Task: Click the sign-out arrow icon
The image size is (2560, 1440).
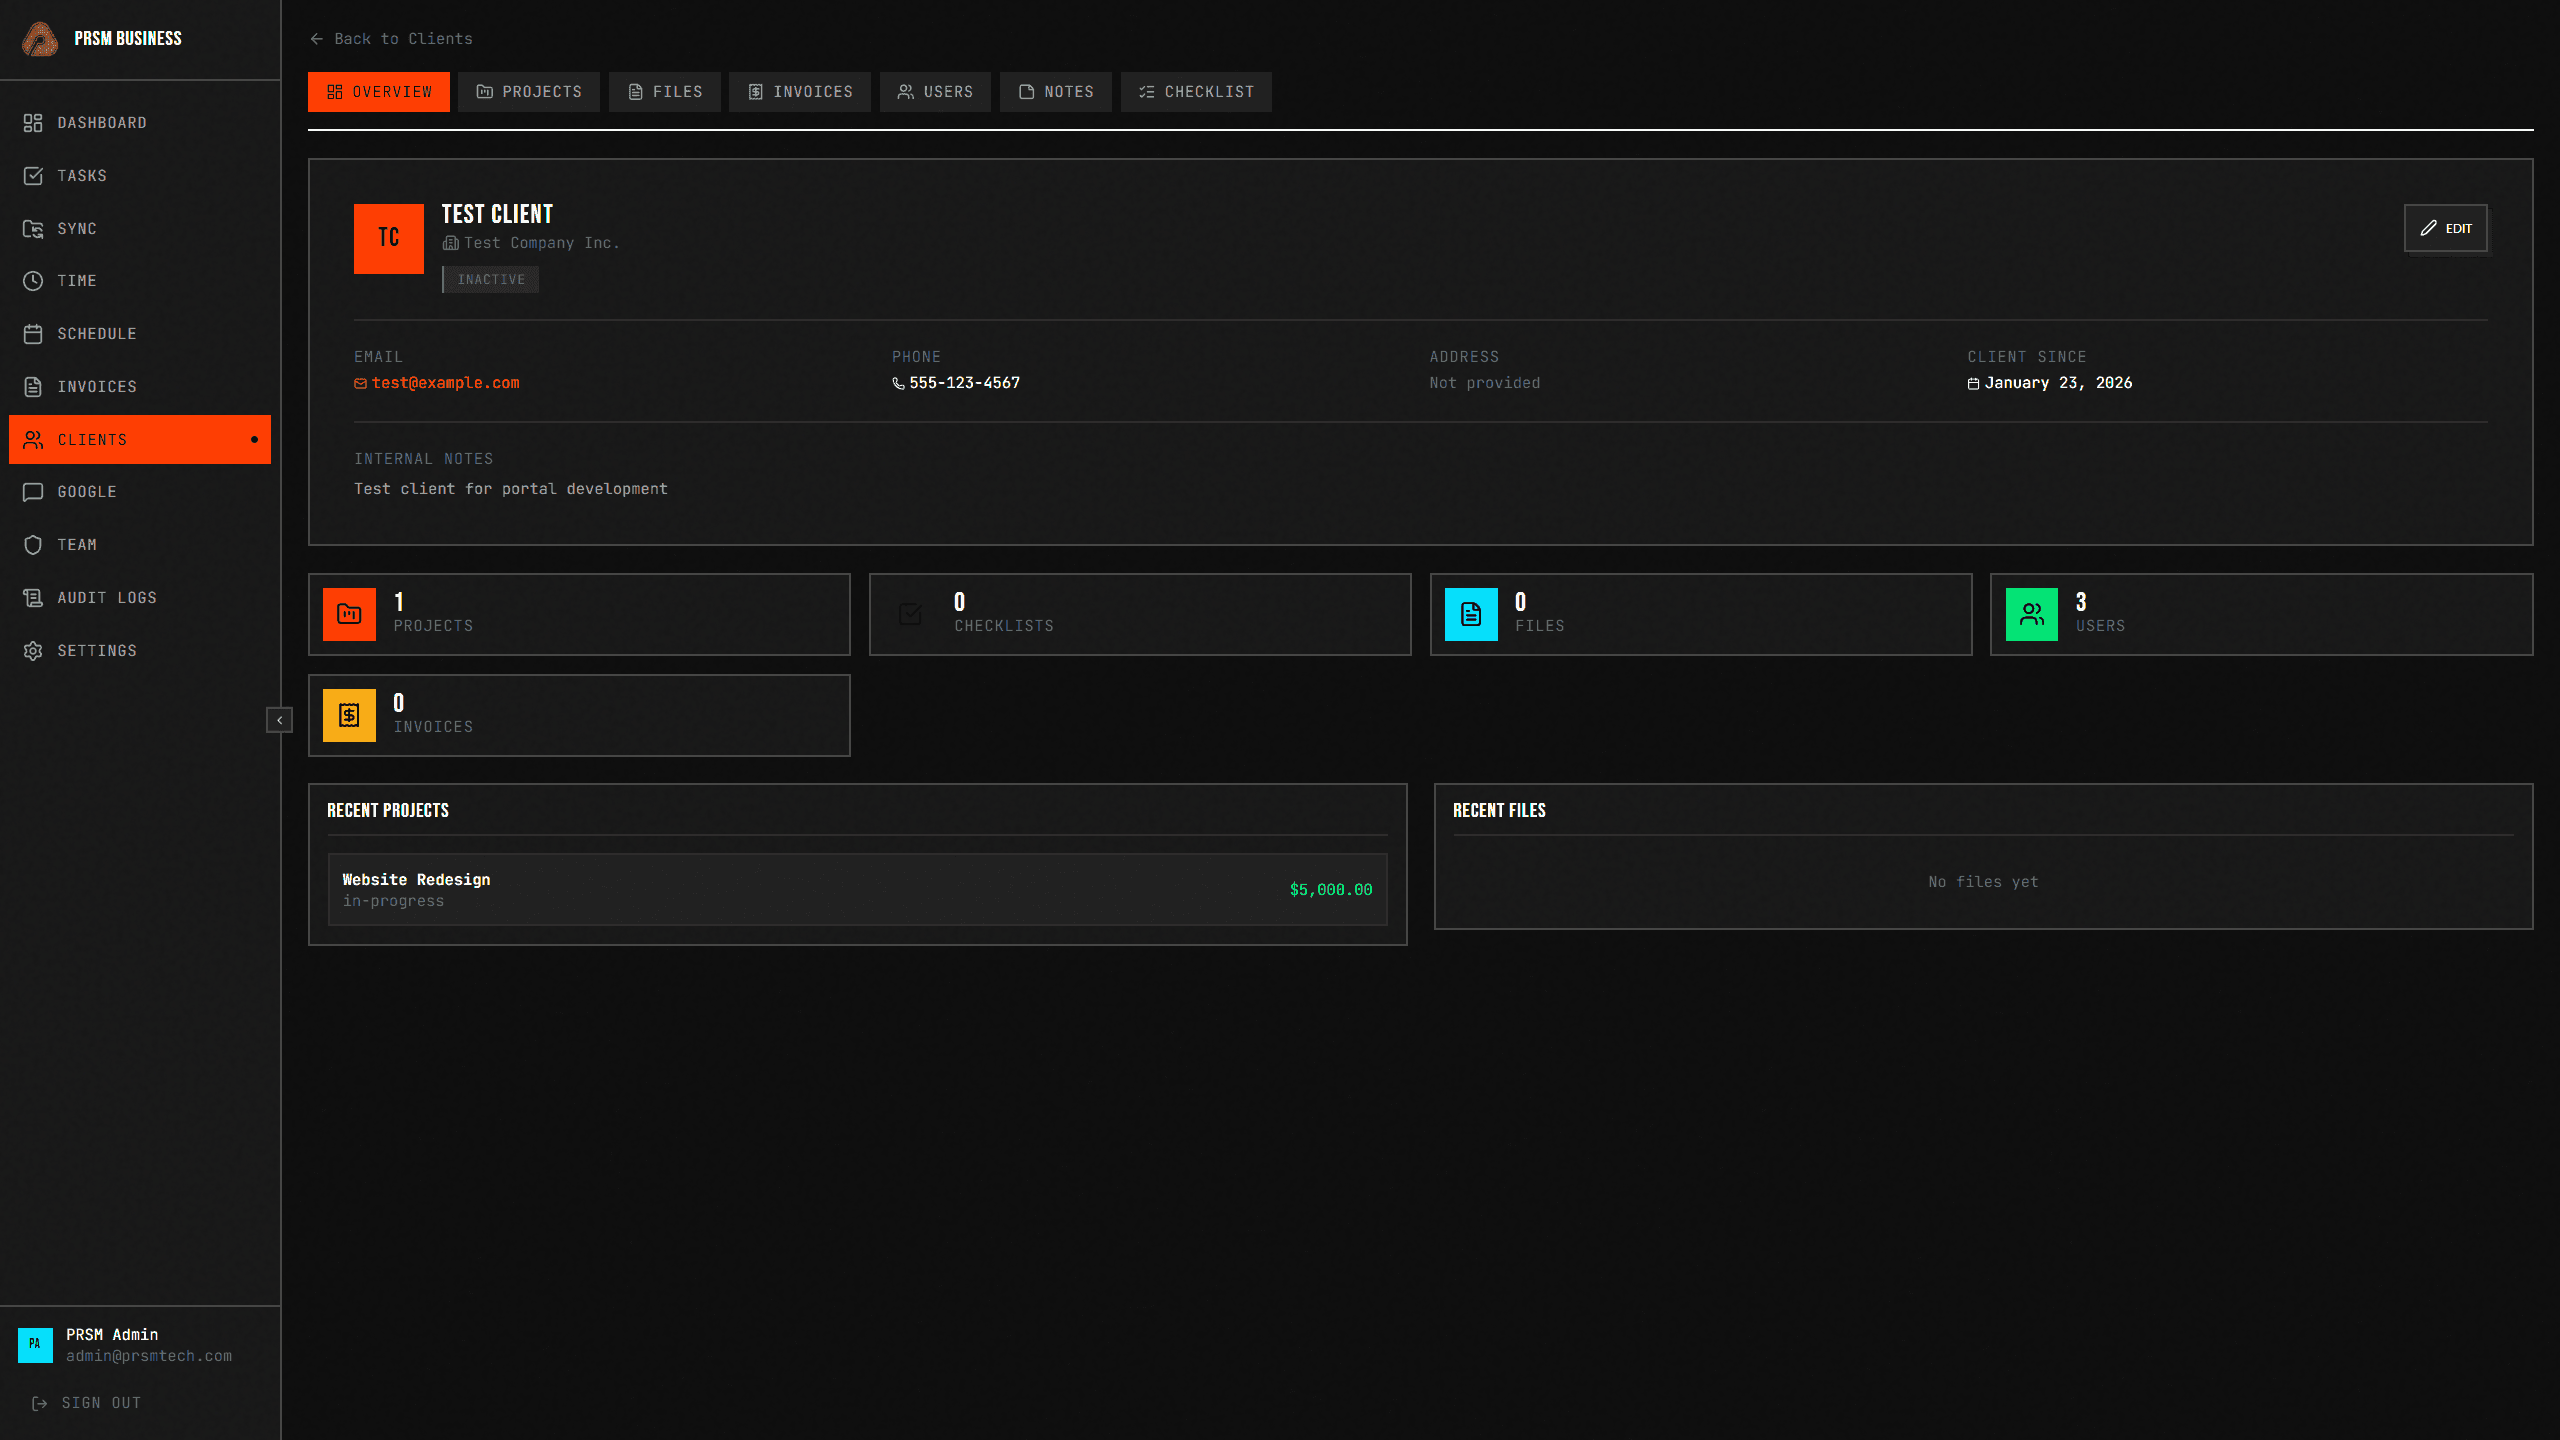Action: click(40, 1404)
